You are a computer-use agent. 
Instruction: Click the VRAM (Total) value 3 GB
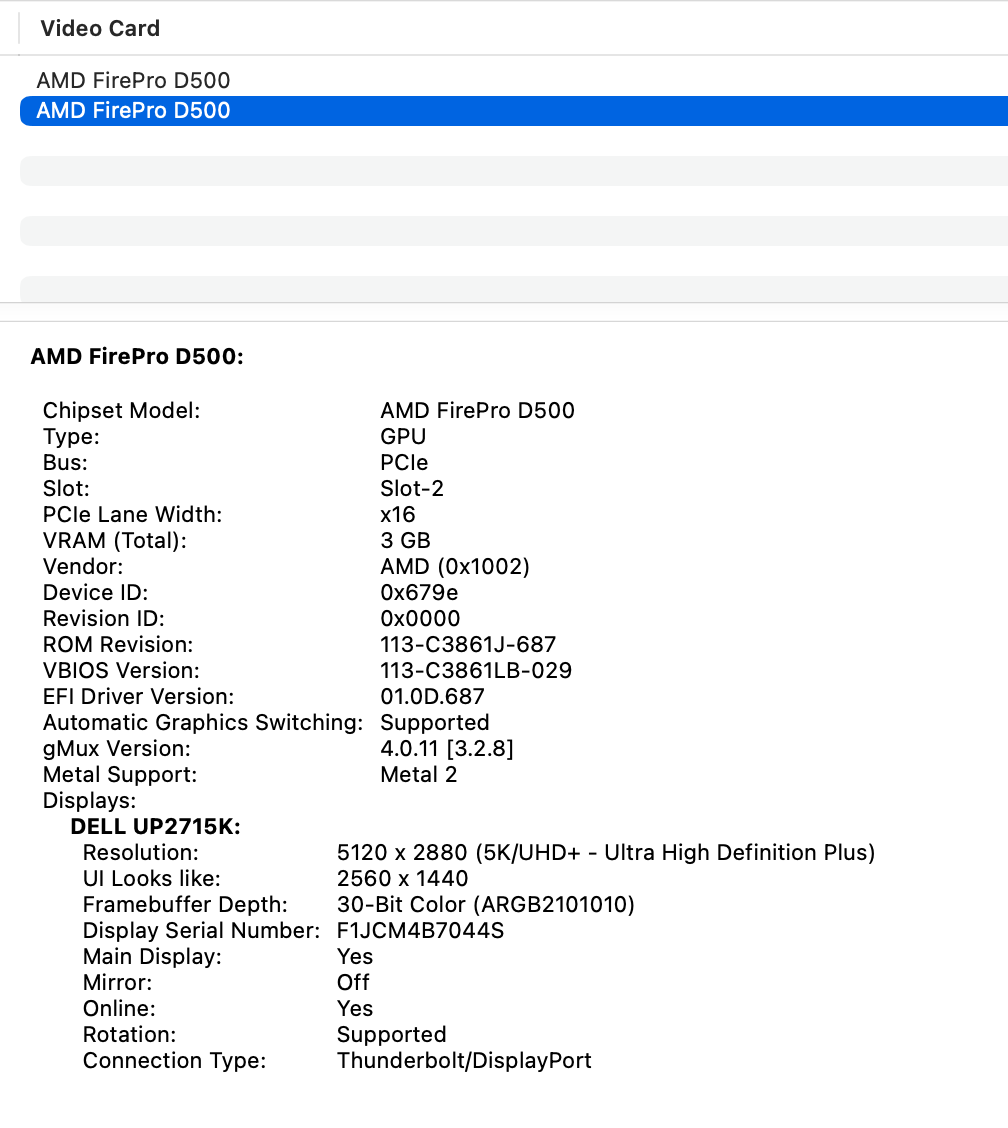[x=405, y=540]
